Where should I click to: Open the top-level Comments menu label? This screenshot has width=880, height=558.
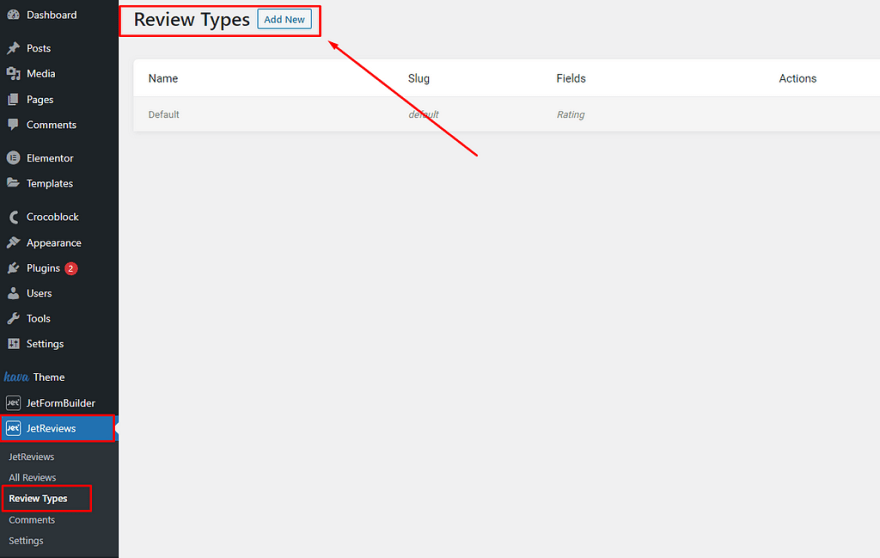pos(52,125)
